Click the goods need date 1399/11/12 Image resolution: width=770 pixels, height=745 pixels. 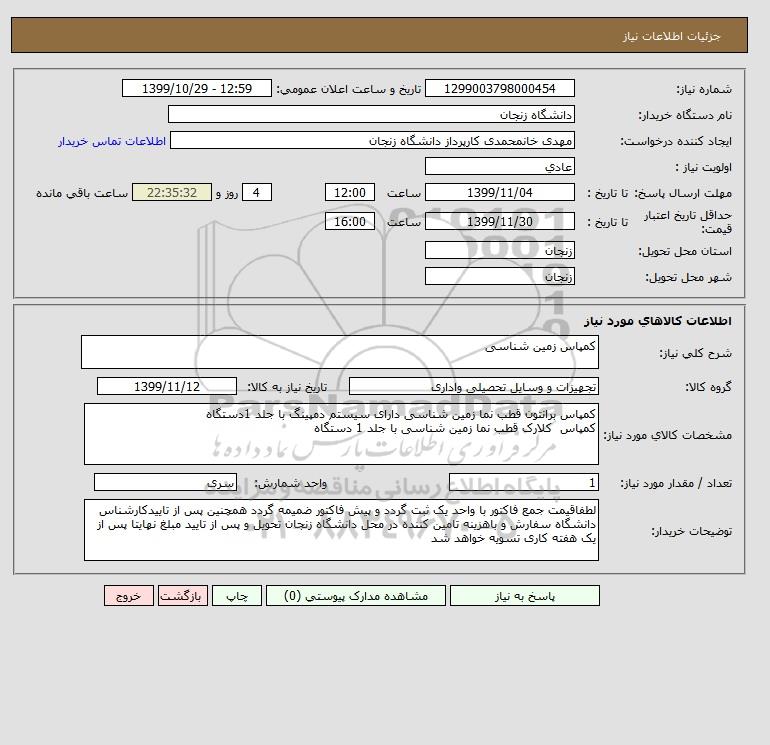point(167,386)
